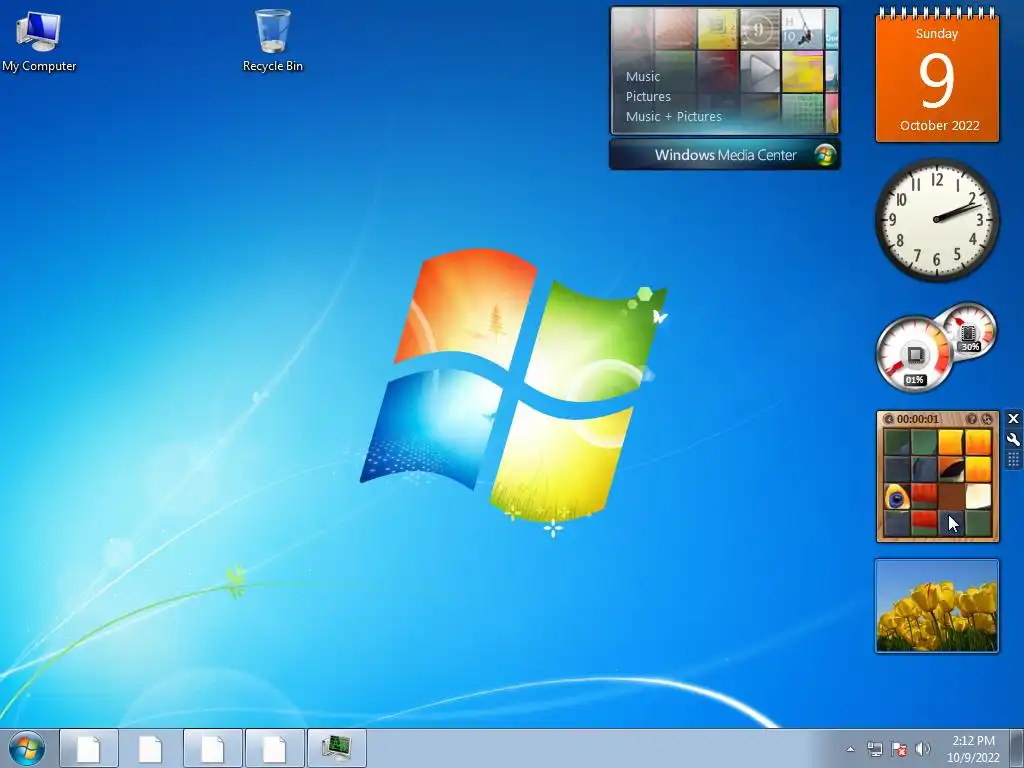Shuffle the puzzle with solve/shuffle icon
Screen dimensions: 1024x768
[986, 419]
